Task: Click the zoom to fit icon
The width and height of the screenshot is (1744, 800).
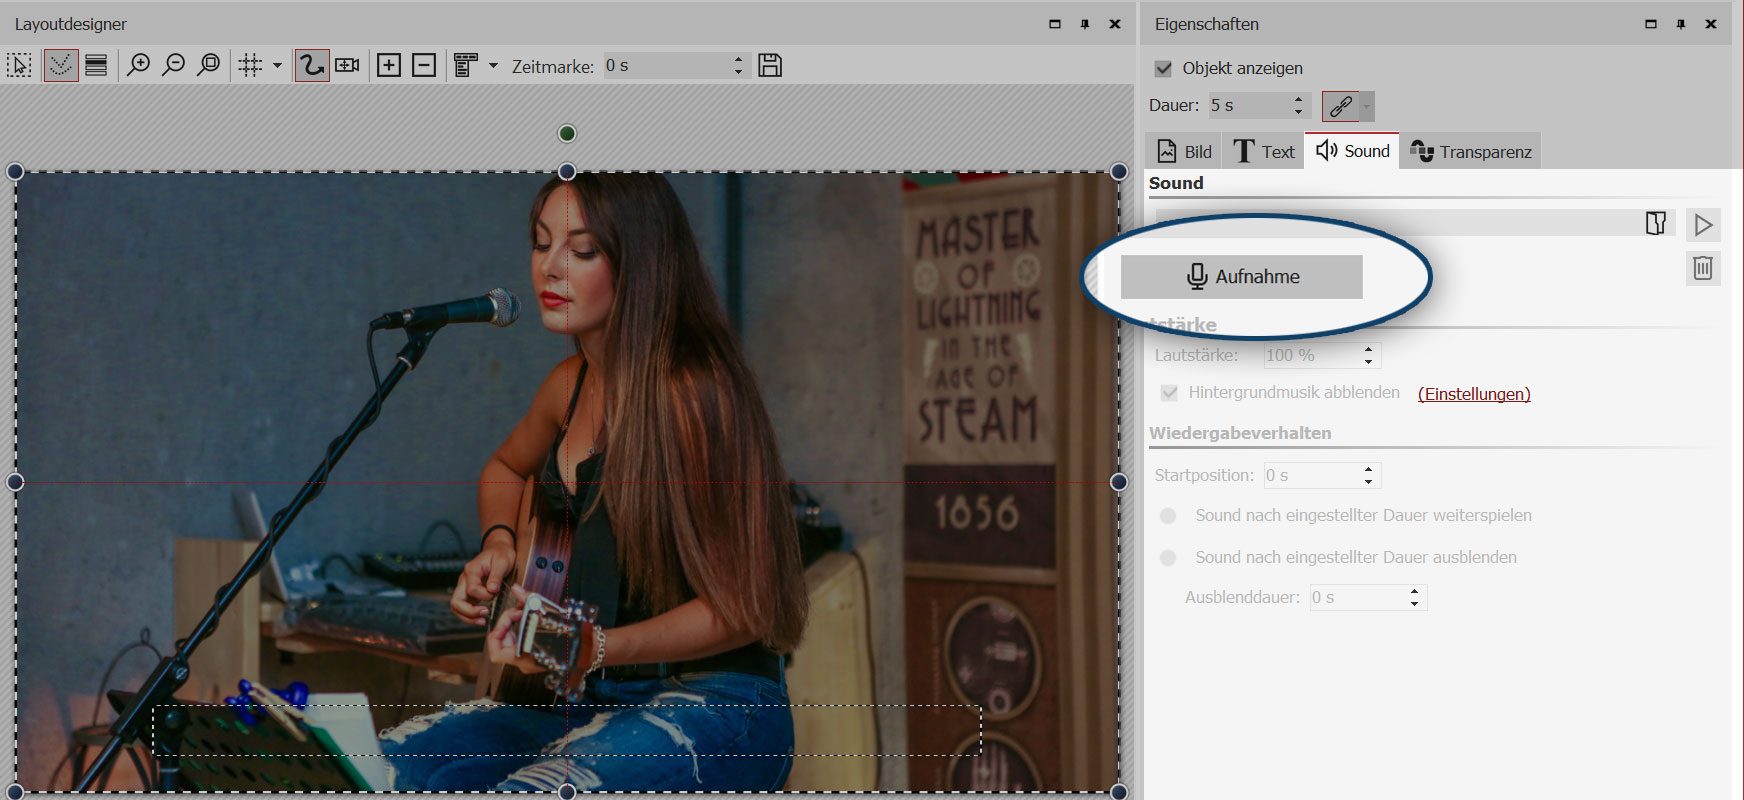Action: [208, 66]
